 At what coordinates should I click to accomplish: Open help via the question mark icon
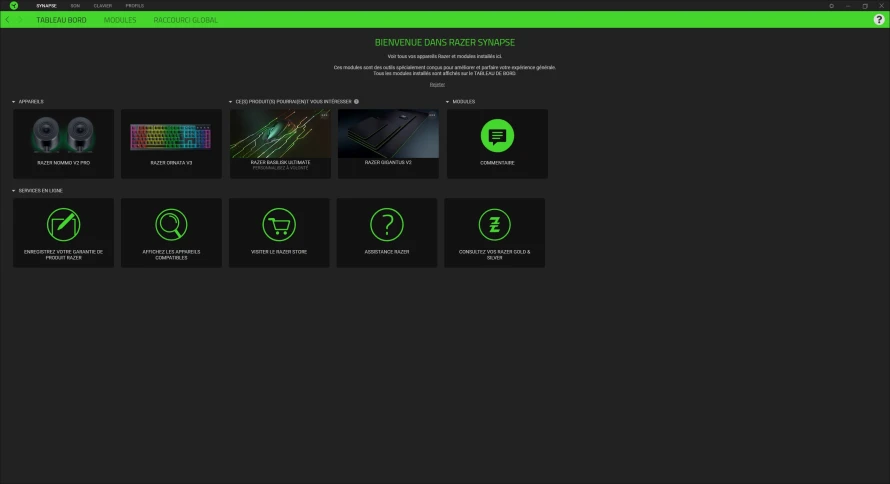(879, 20)
